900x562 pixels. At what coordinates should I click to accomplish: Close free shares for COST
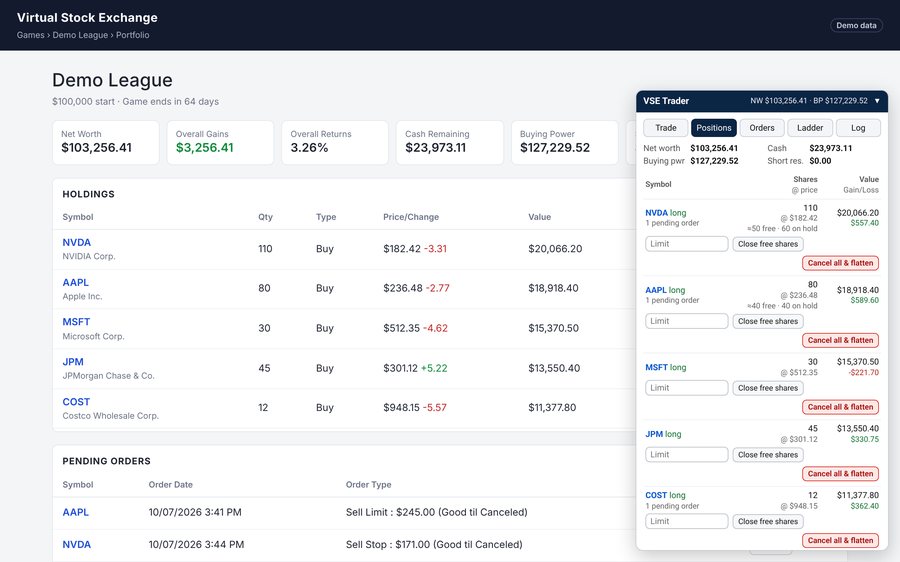768,521
